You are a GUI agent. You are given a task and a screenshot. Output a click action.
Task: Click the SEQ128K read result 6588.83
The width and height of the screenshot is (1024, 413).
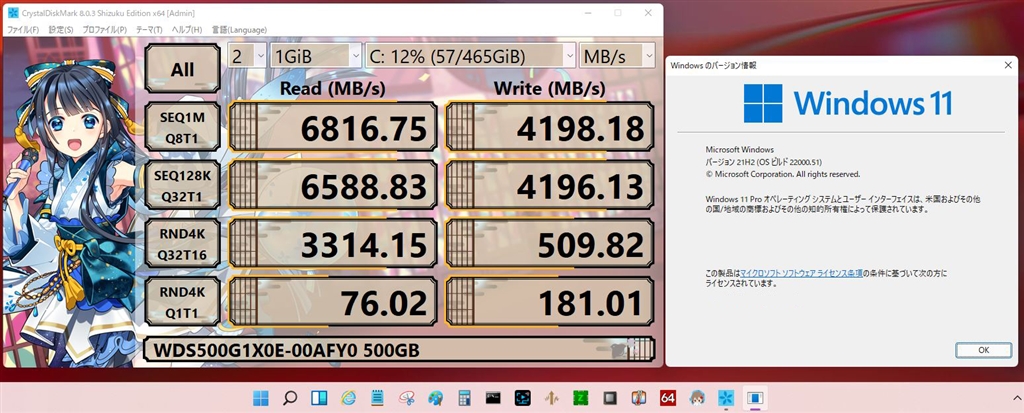point(333,186)
